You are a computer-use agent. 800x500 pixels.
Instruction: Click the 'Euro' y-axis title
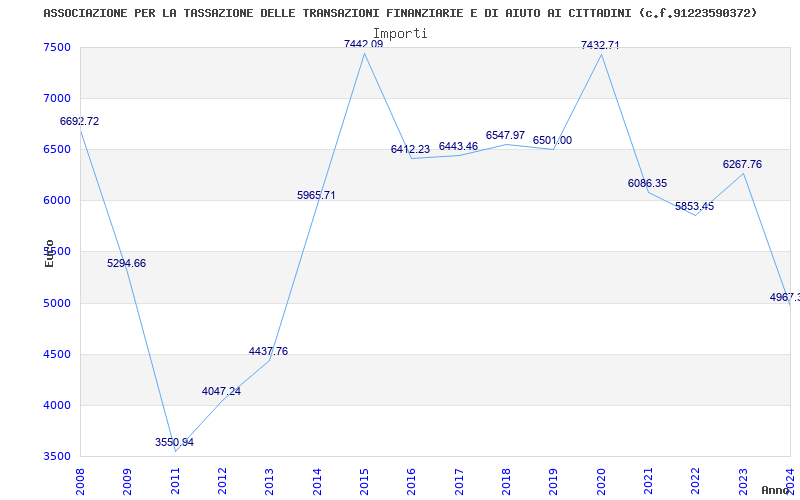[x=49, y=253]
